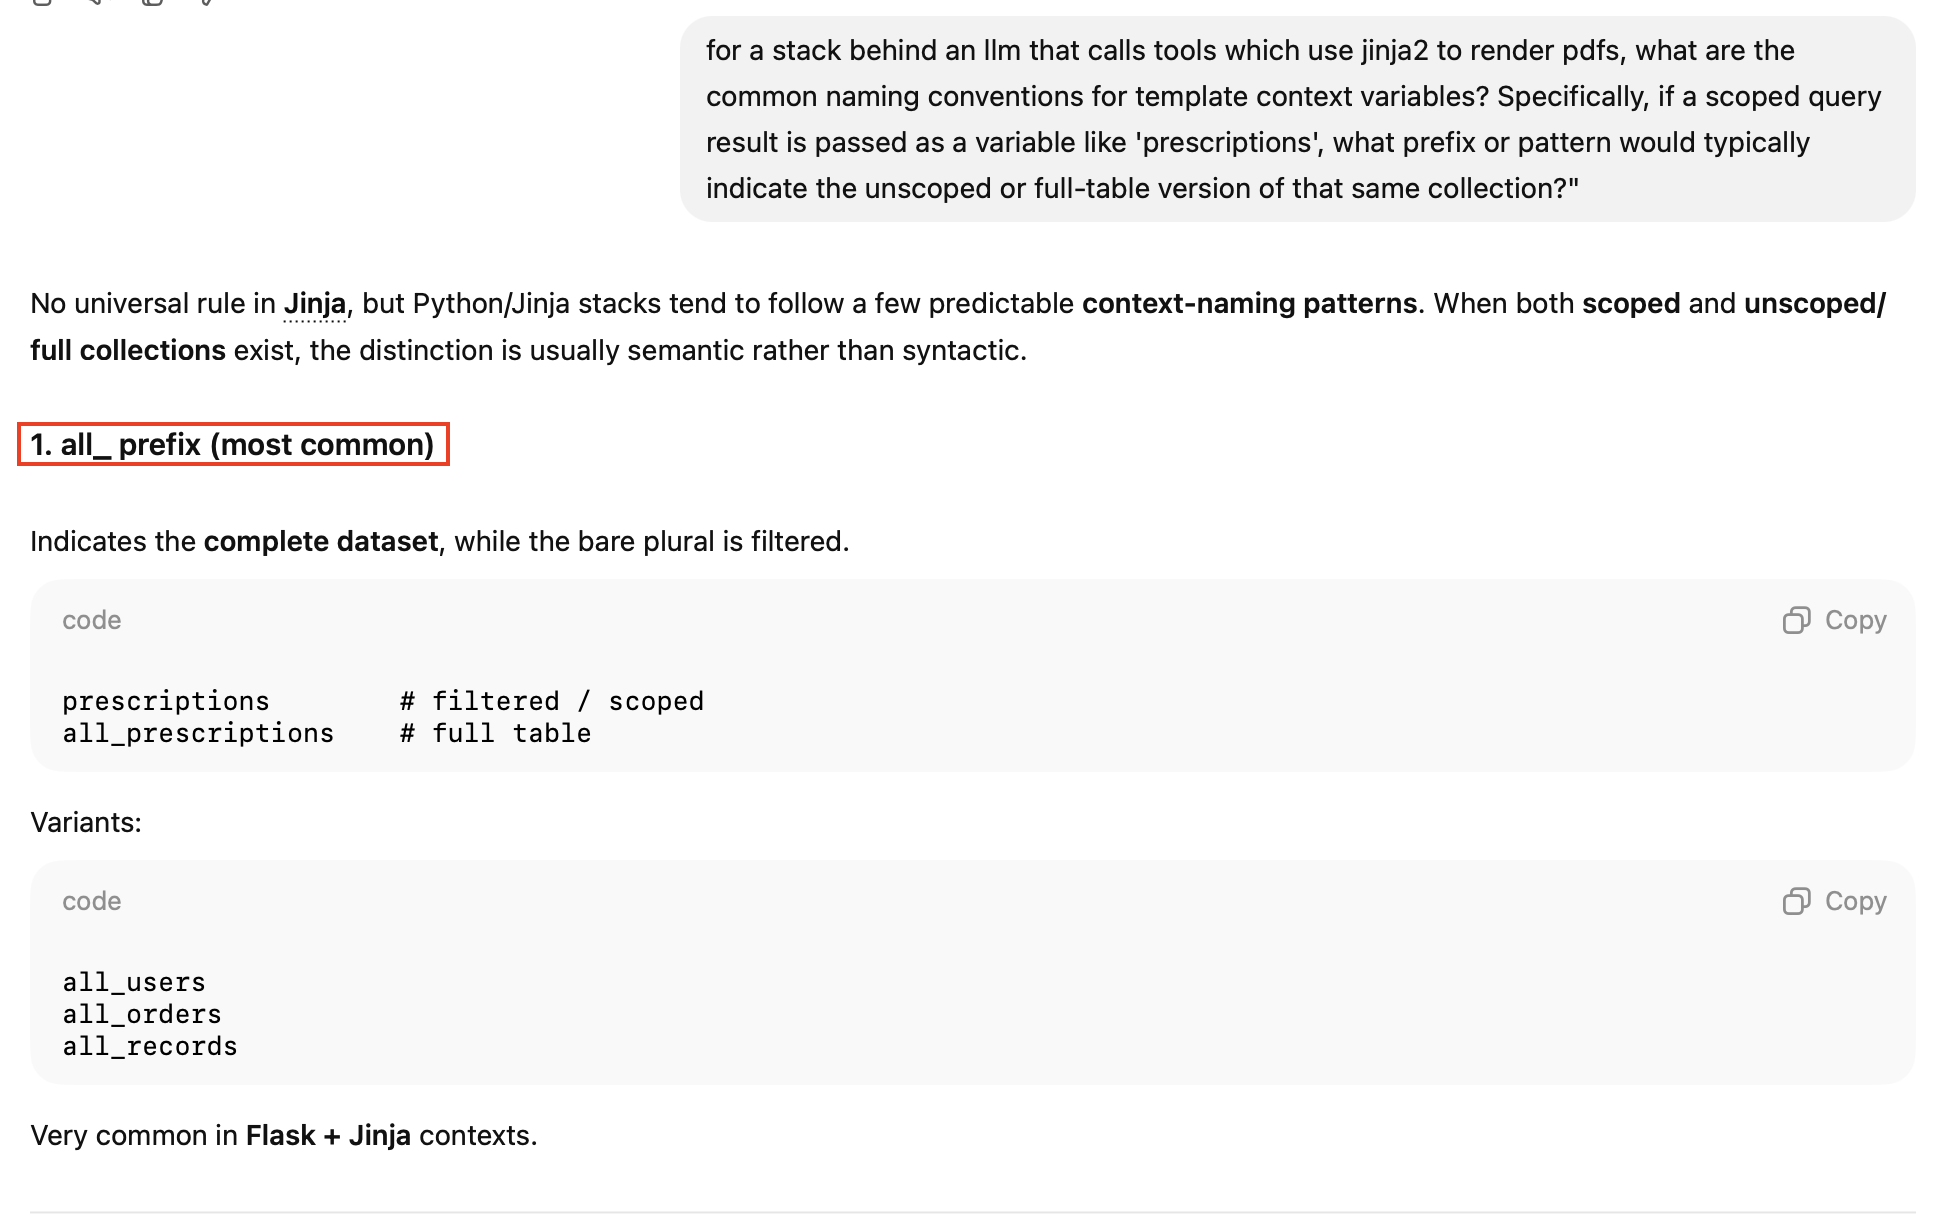Click the checkmark icon in top toolbar

pos(205,5)
